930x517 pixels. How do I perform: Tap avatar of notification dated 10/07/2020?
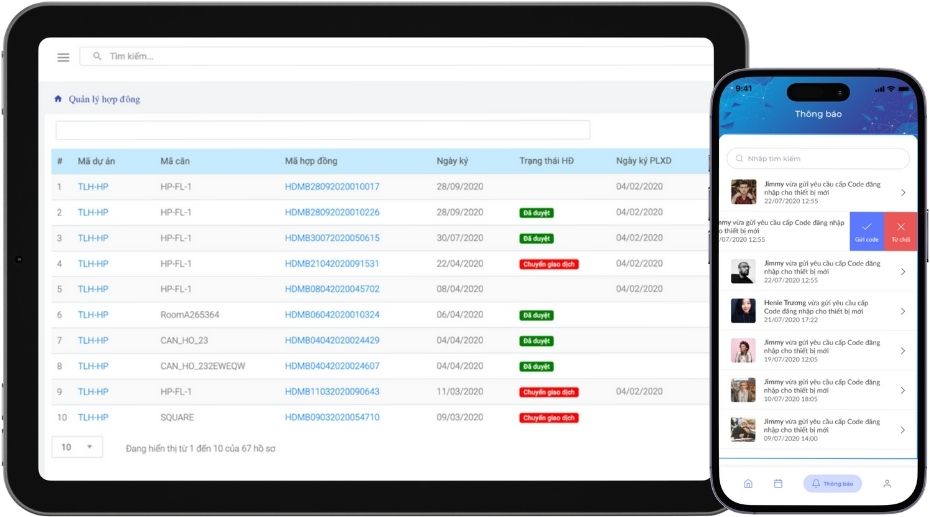pos(743,390)
